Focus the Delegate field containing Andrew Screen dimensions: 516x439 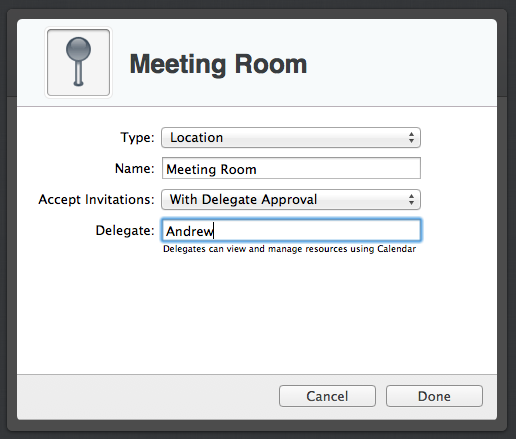(291, 230)
